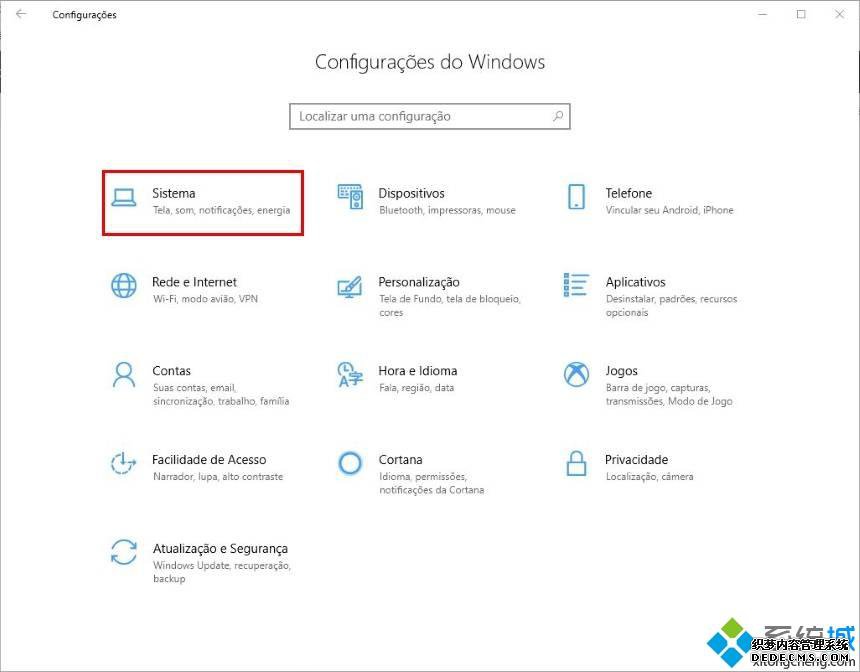Go back with the arrow button
860x672 pixels.
(x=21, y=14)
